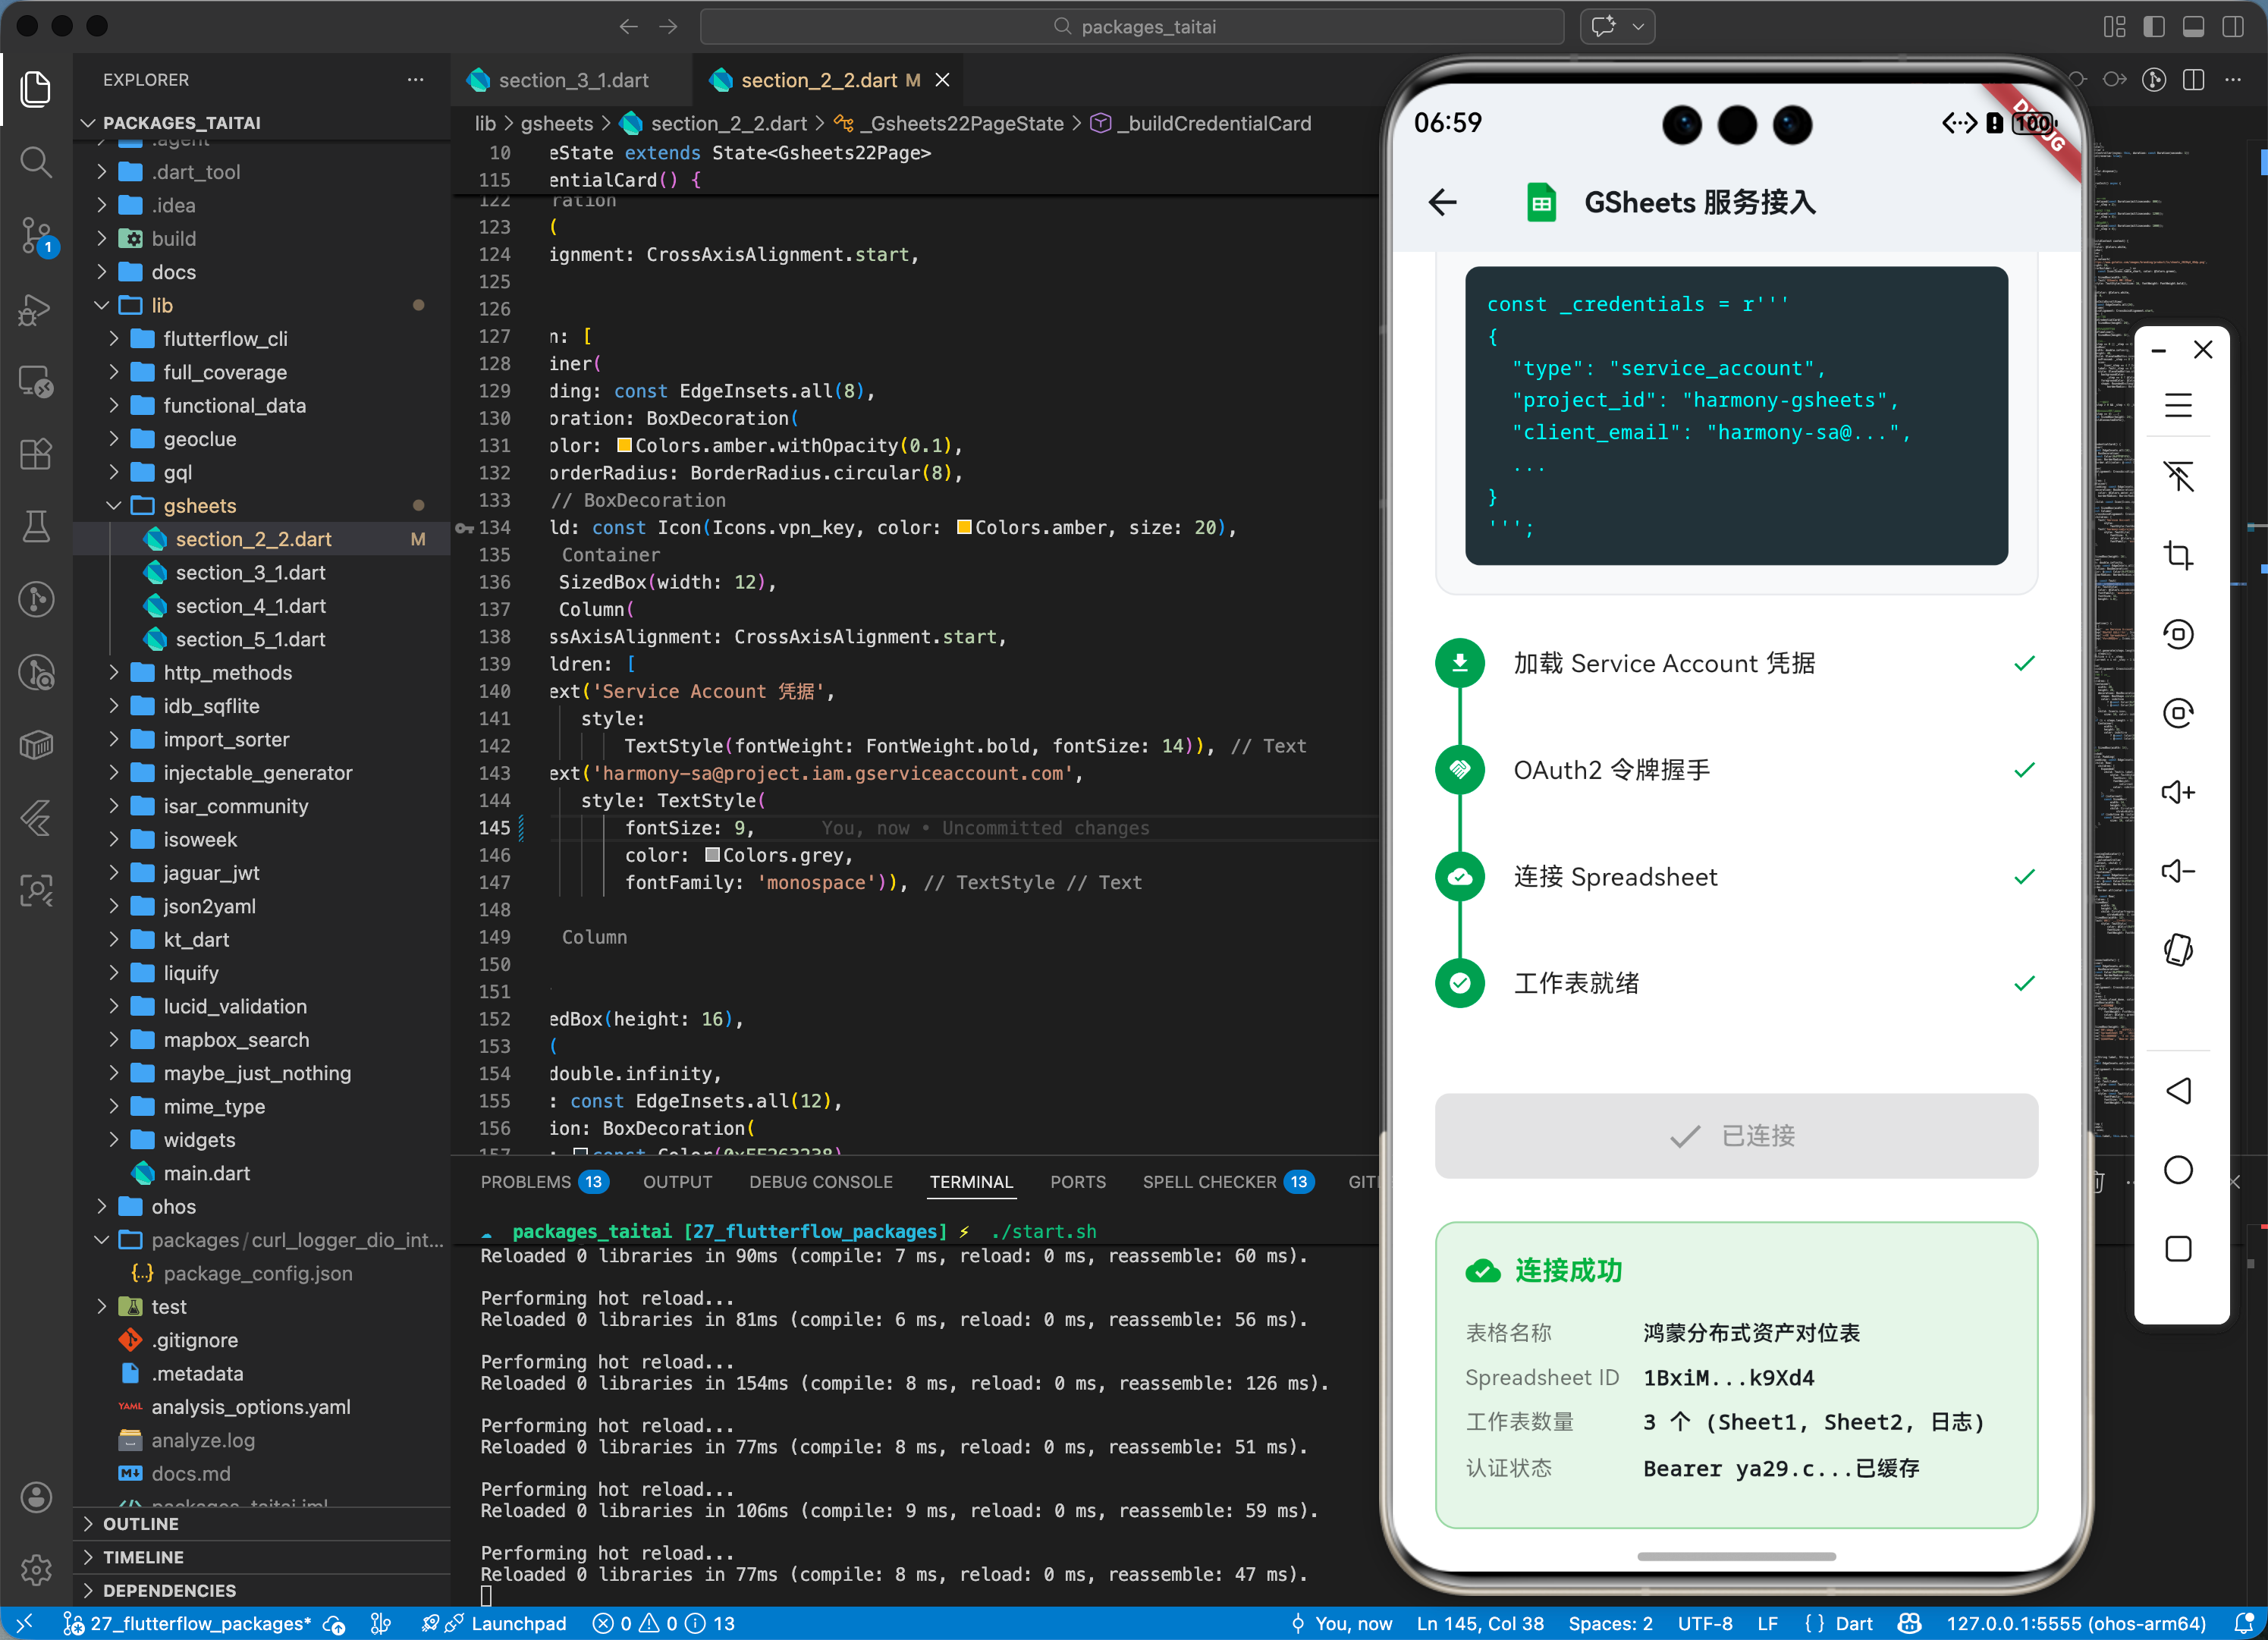Switch to the DEBUG CONSOLE tab
The height and width of the screenshot is (1640, 2268).
820,1182
